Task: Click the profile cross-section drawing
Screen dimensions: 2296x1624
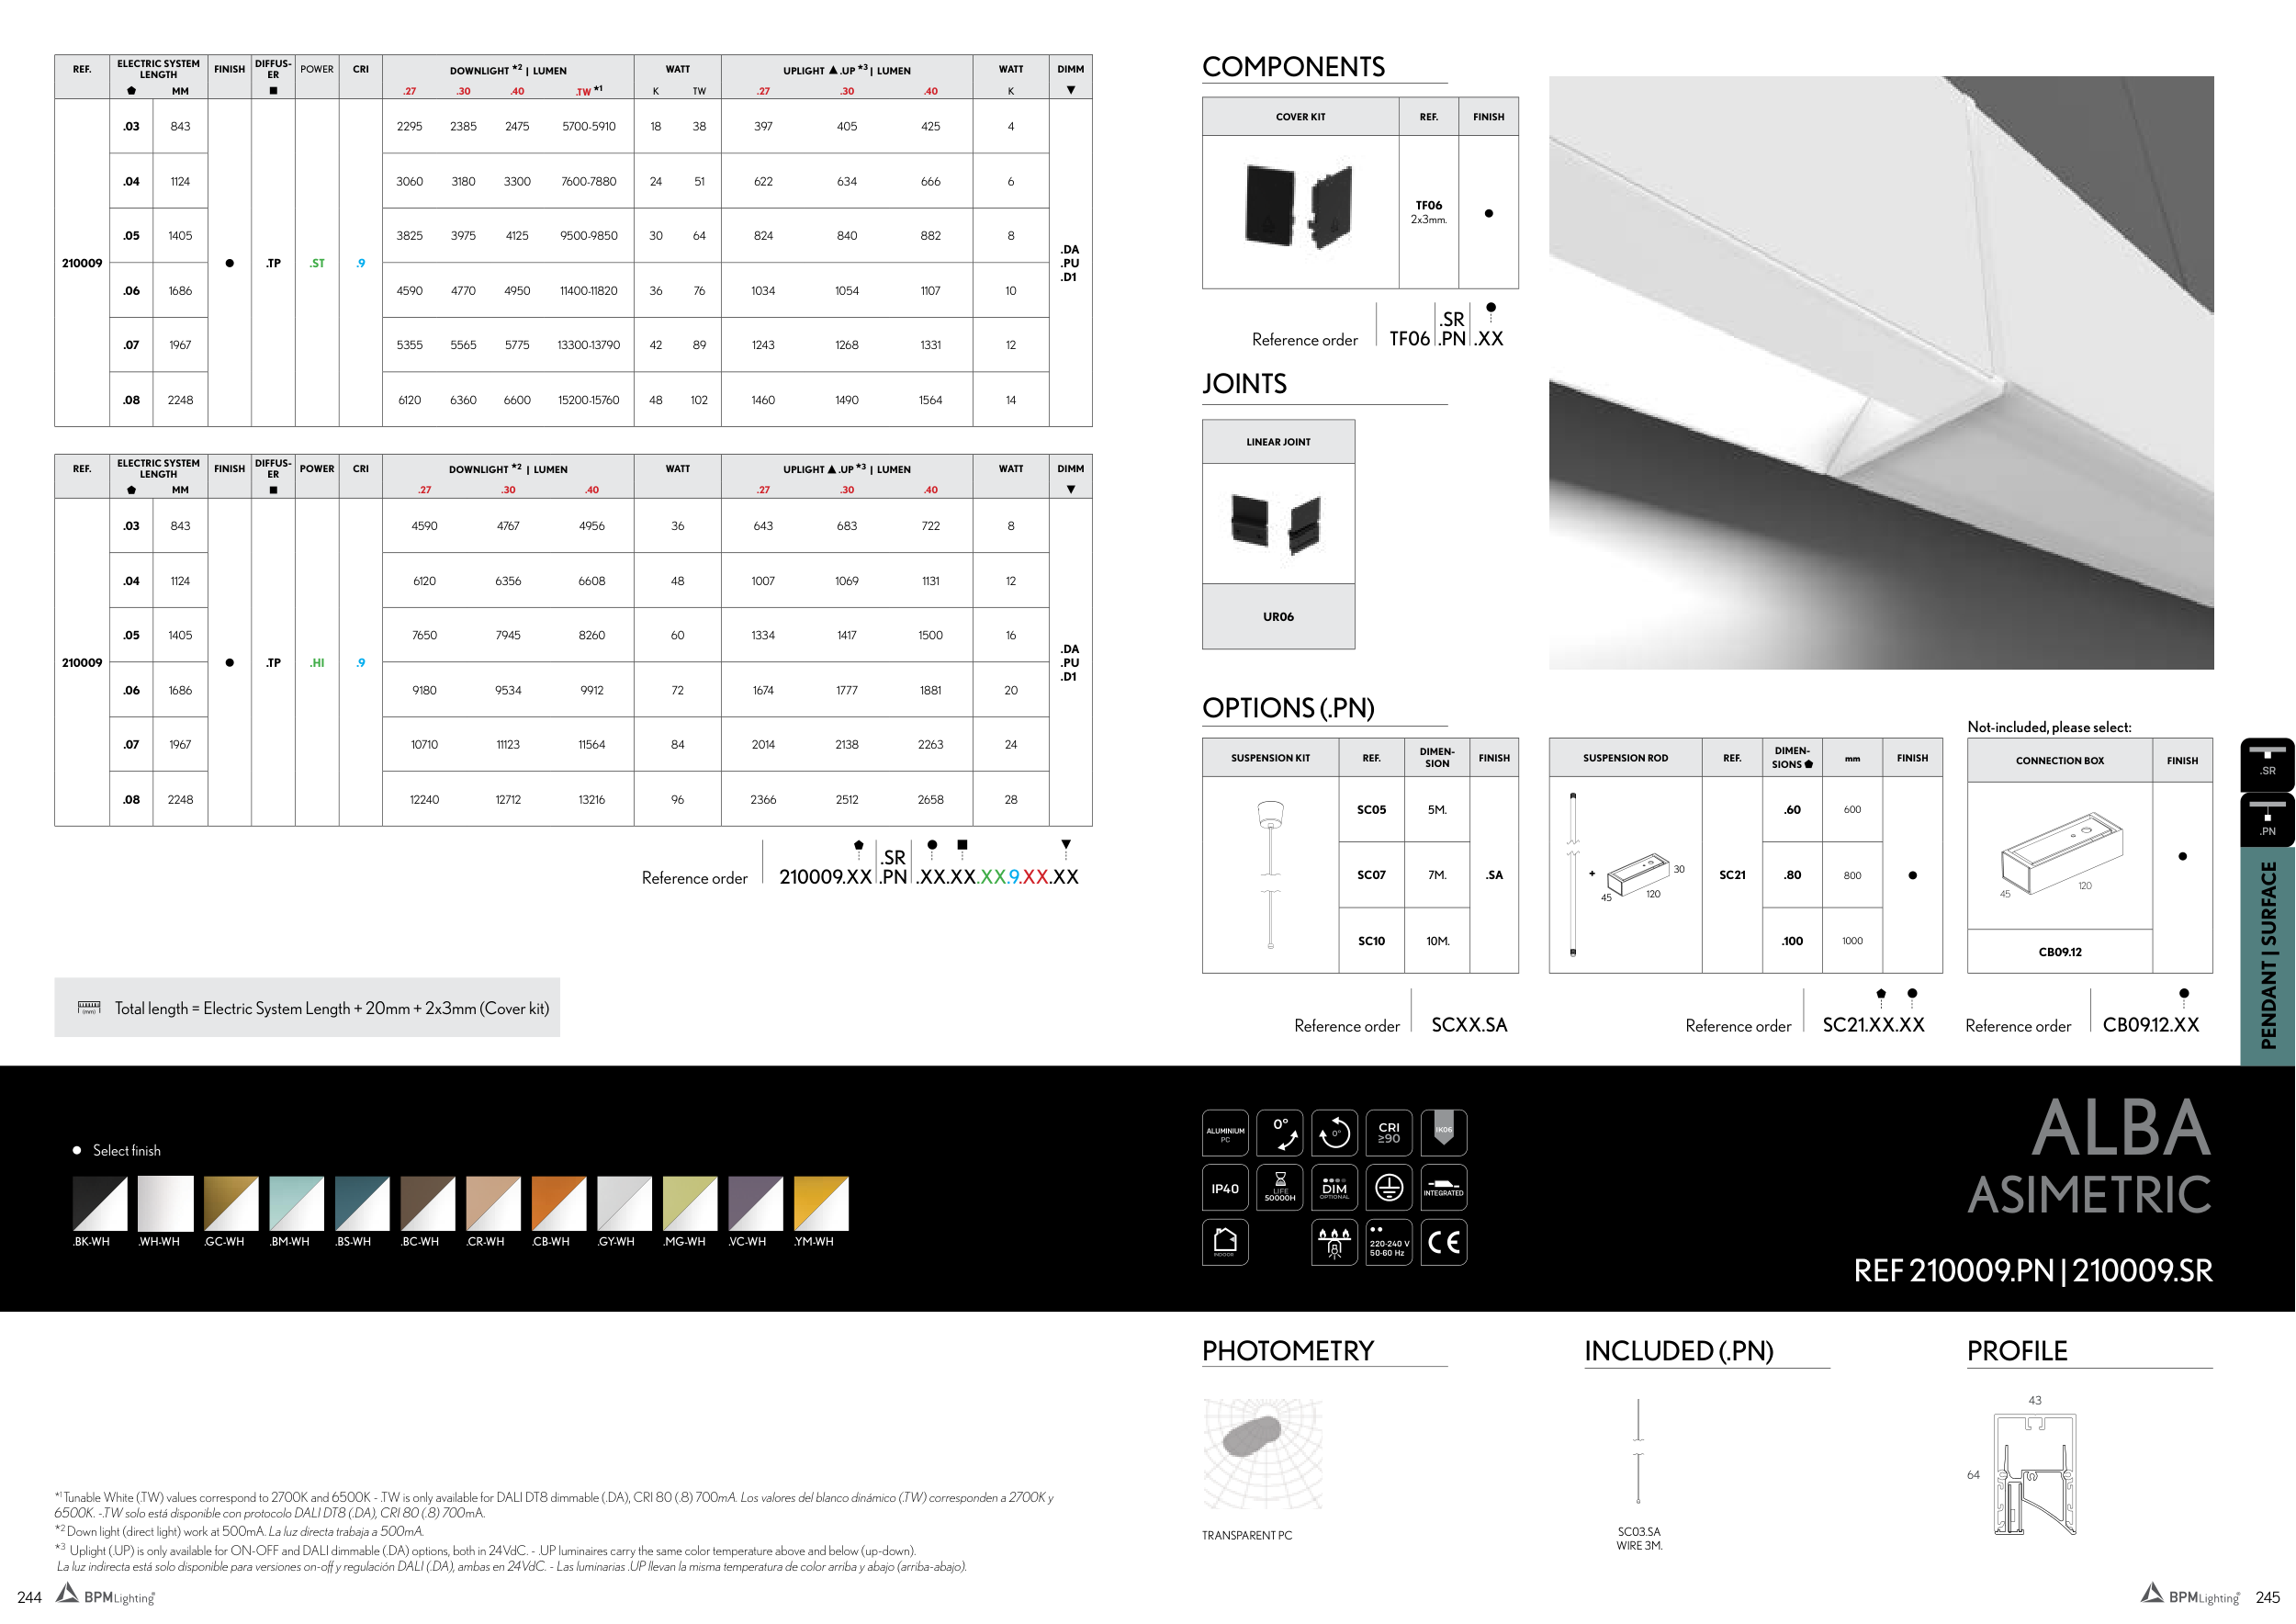Action: (x=2035, y=1474)
